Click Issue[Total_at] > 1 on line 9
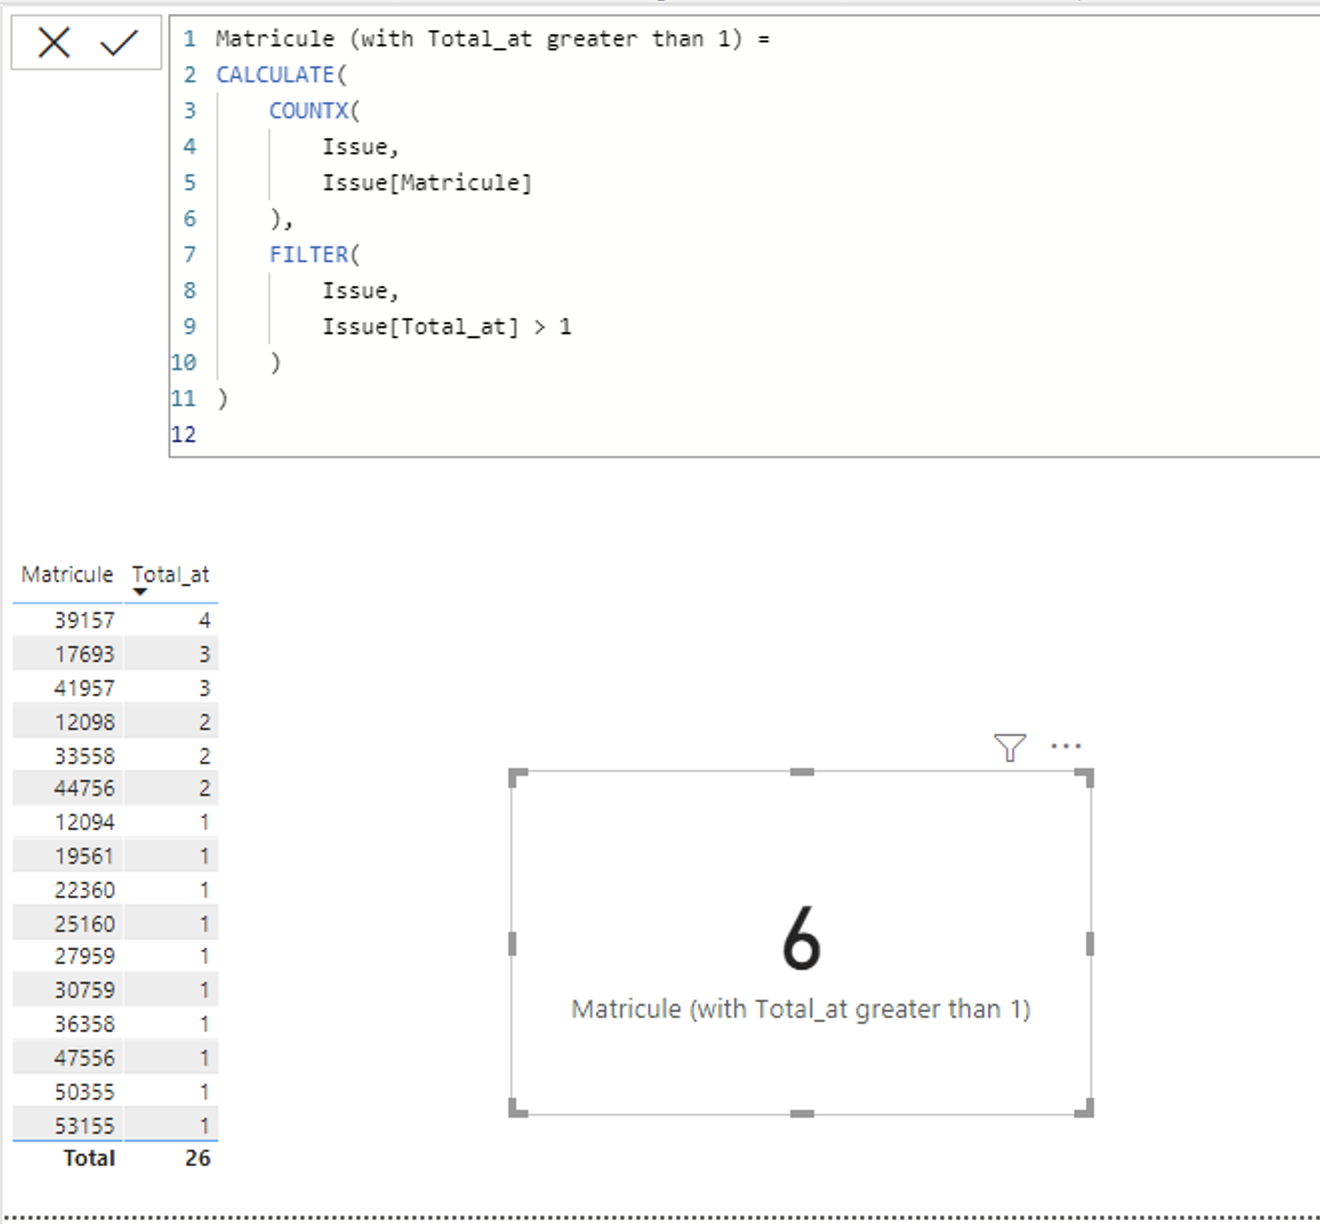The width and height of the screenshot is (1320, 1224). pos(447,327)
